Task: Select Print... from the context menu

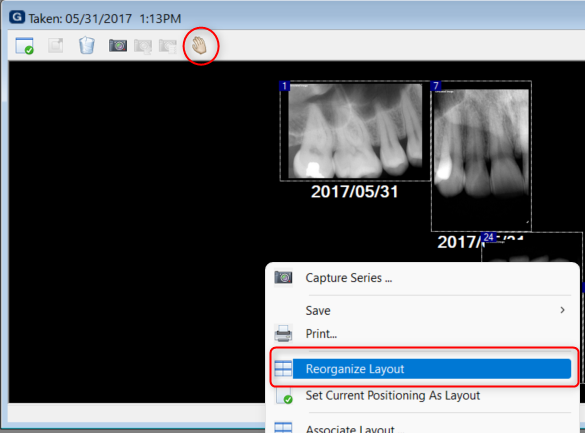Action: tap(422, 333)
